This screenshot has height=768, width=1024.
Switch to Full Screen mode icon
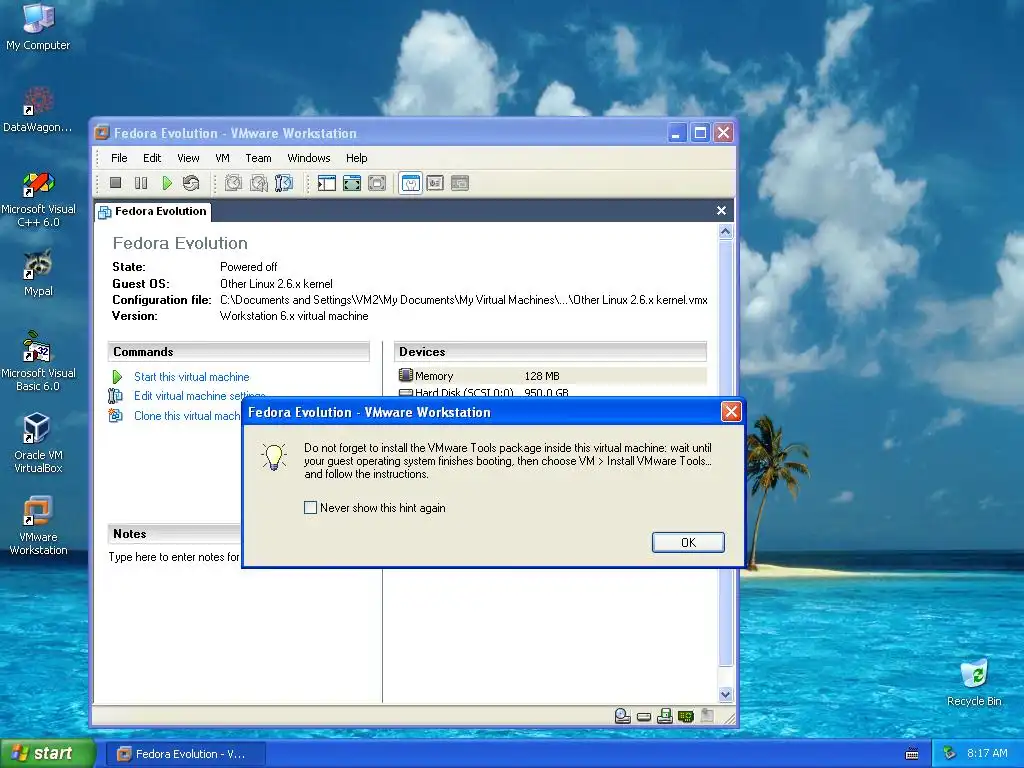(352, 184)
